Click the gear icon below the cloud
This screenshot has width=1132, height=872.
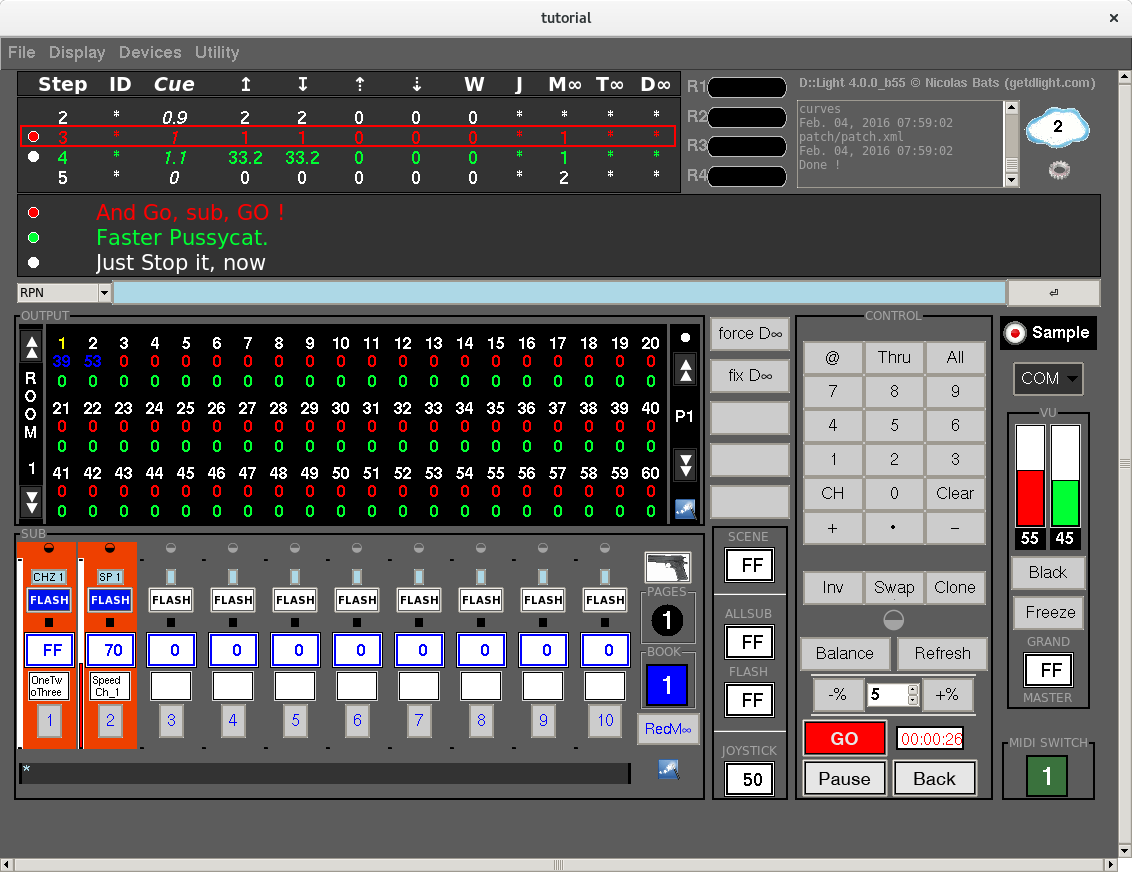tap(1059, 170)
